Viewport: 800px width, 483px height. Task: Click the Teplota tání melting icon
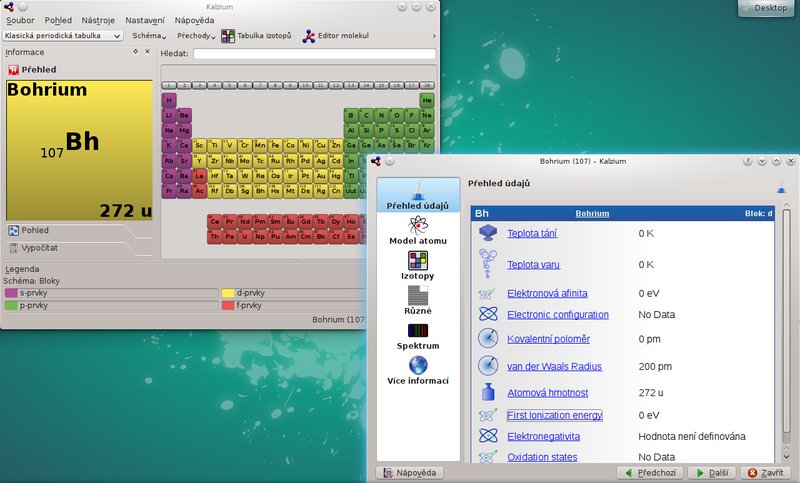[488, 233]
